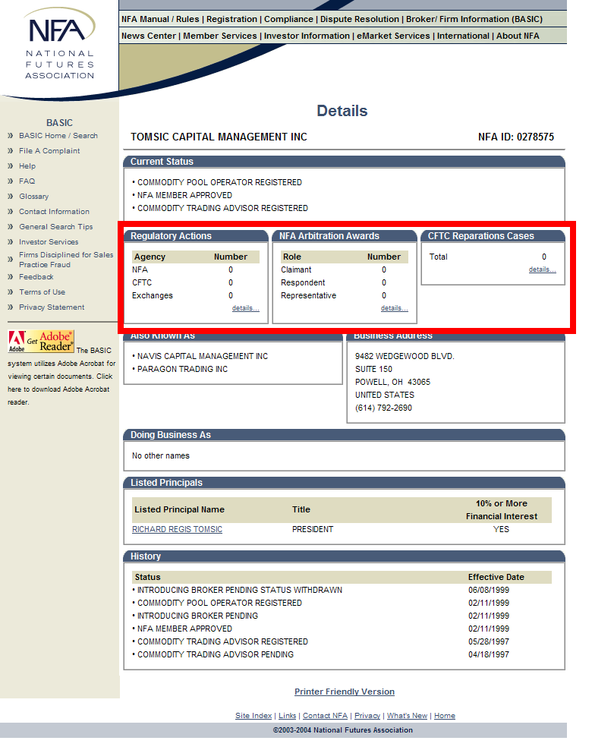
Task: Open FAQ sidebar link
Action: (27, 181)
